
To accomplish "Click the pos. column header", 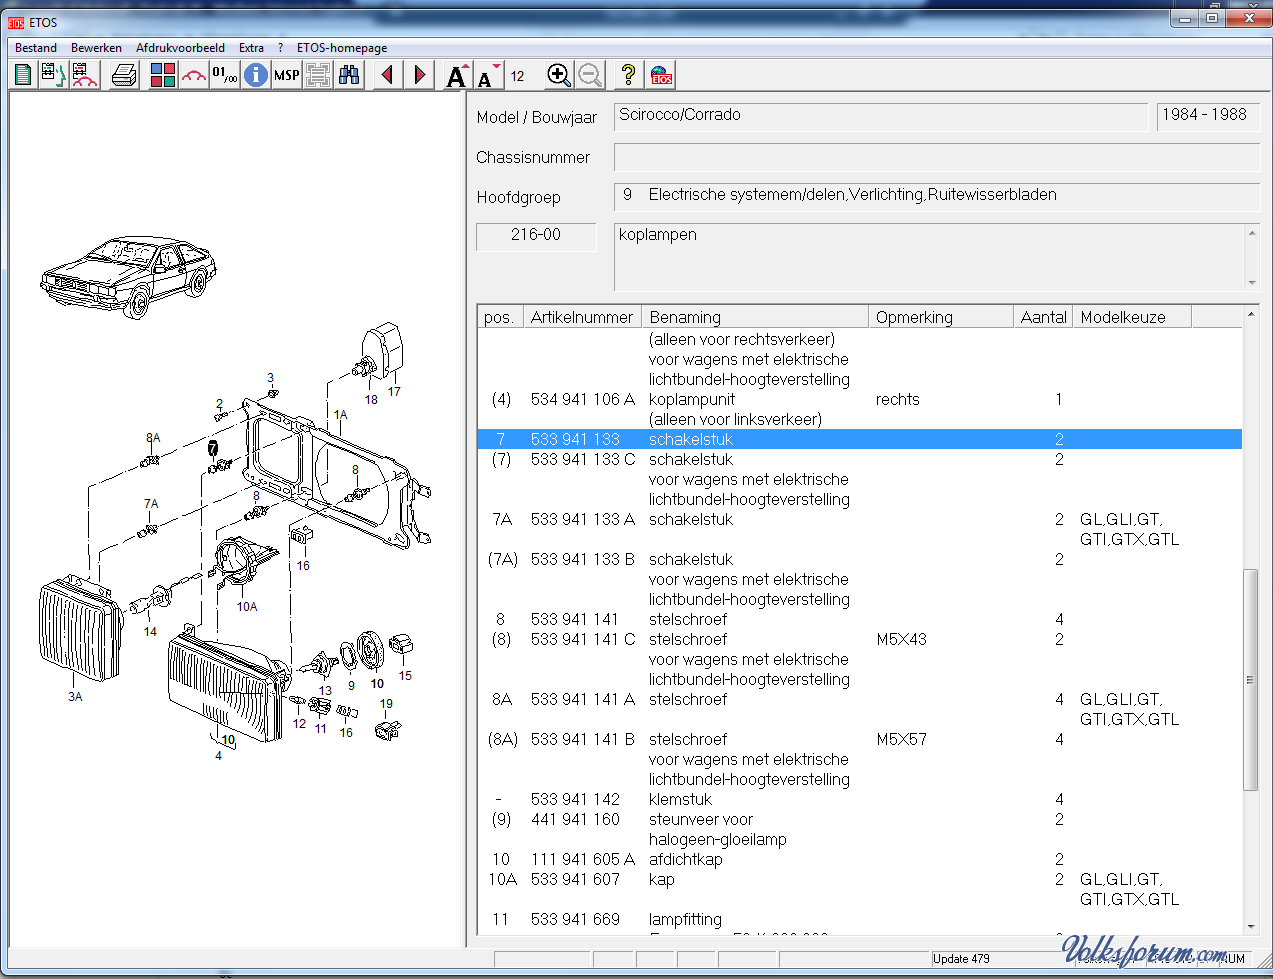I will [500, 317].
